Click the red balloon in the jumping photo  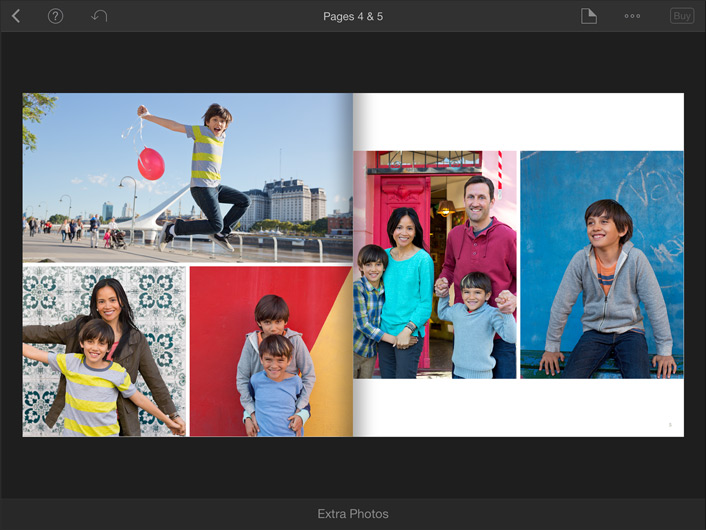151,164
